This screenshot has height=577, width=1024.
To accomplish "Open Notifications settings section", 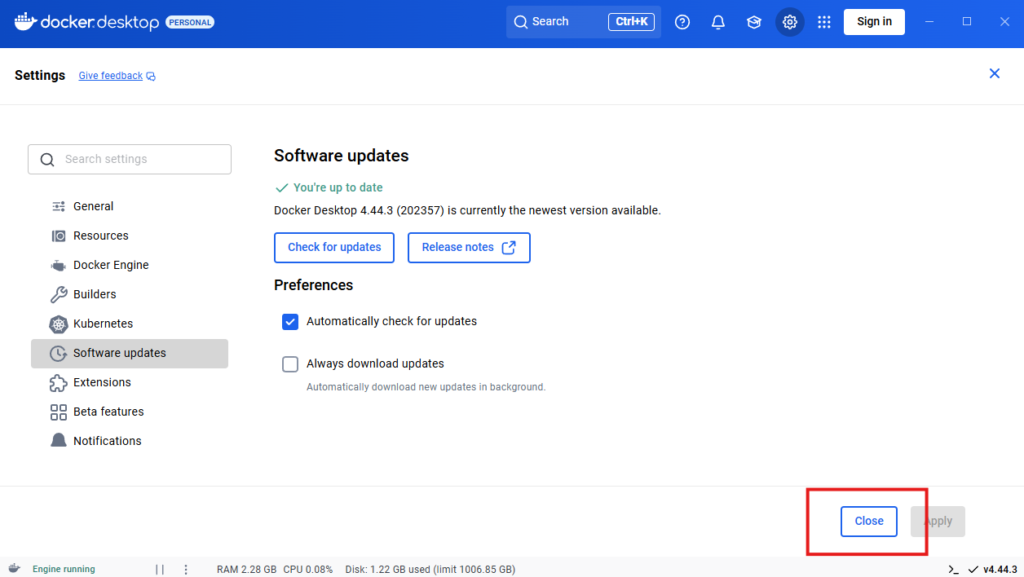I will 129,441.
